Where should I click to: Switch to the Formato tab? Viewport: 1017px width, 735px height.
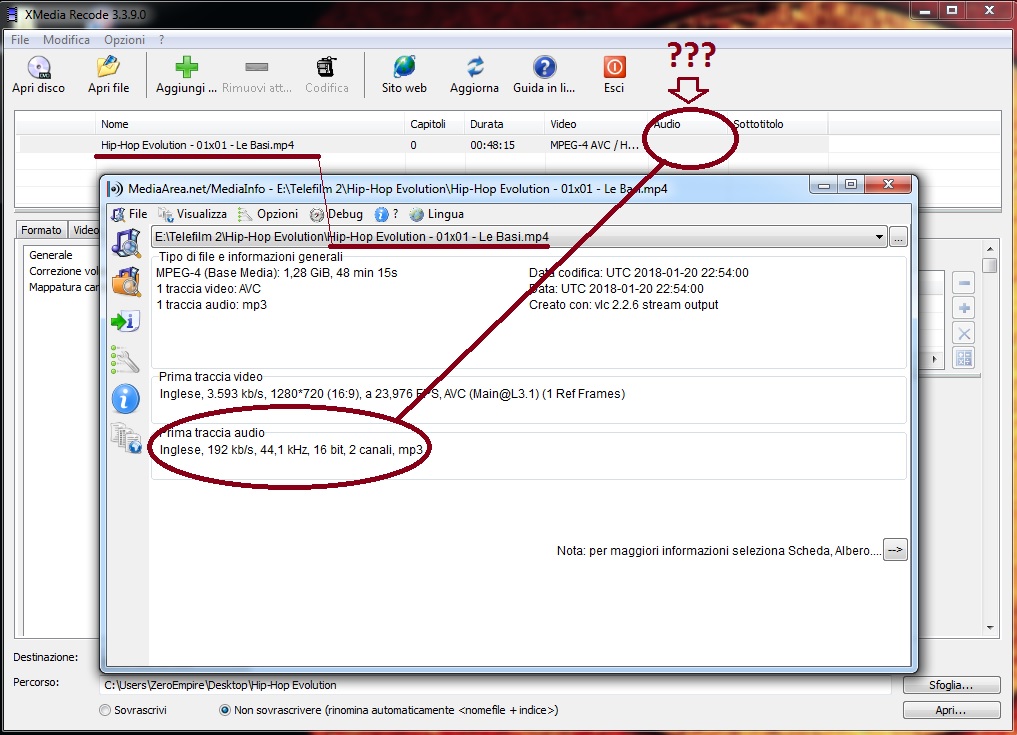pos(41,230)
